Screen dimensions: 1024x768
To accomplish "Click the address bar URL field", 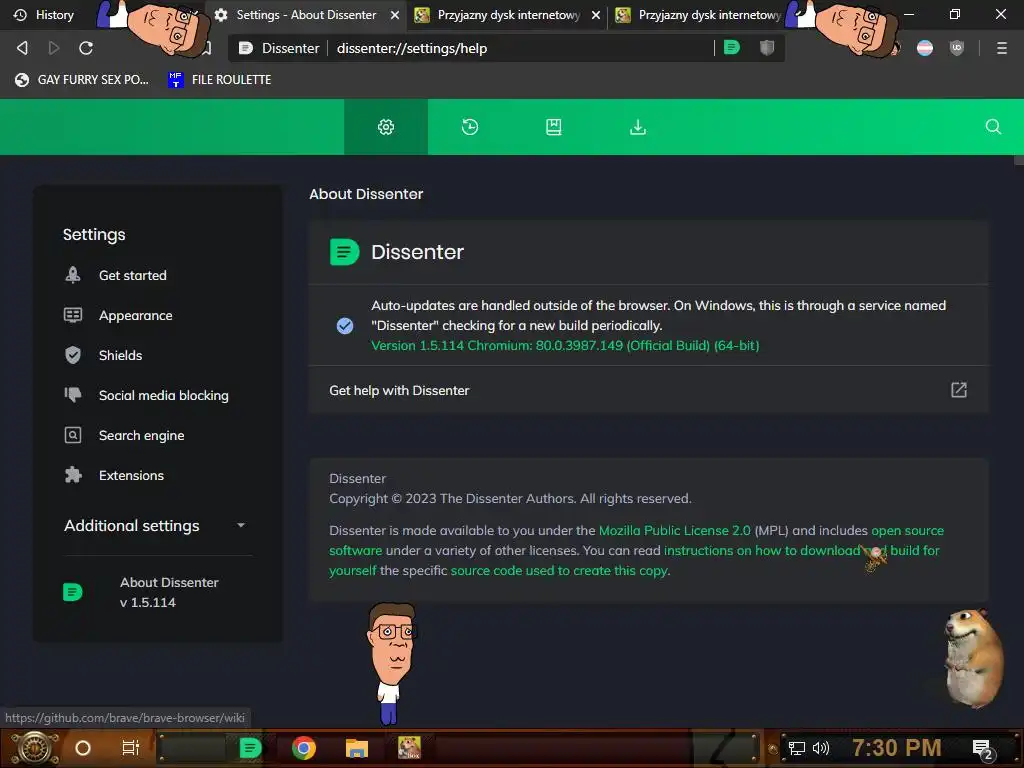I will click(522, 48).
